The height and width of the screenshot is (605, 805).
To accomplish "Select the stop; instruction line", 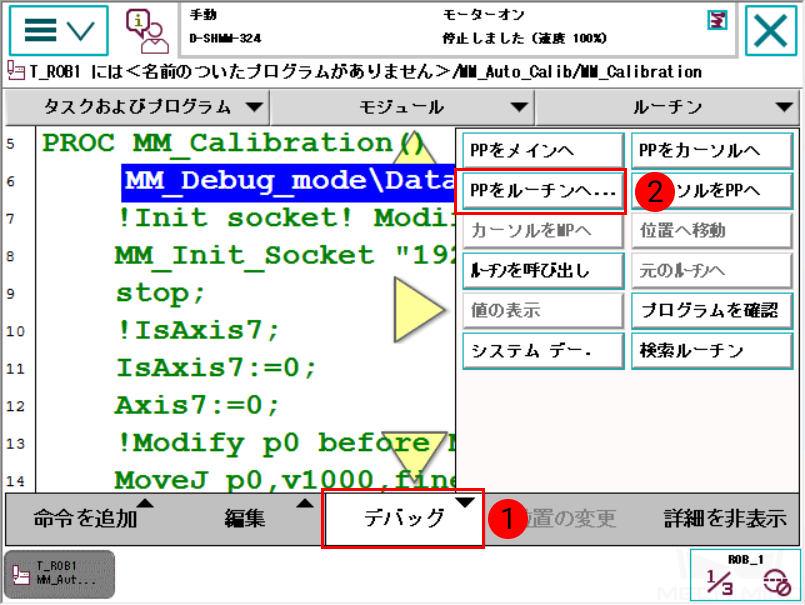I will click(160, 293).
